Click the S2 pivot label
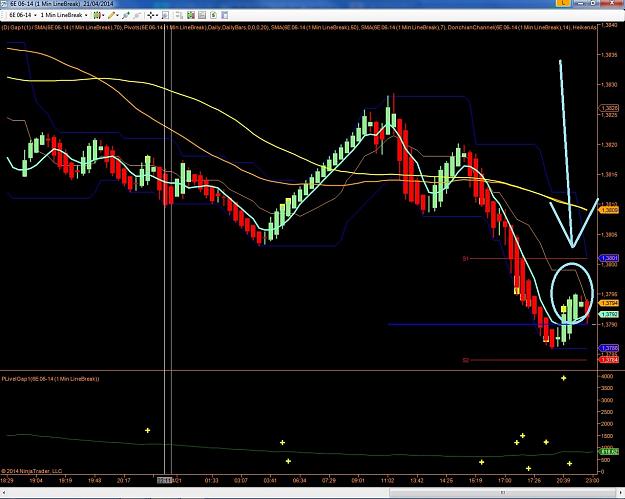The image size is (625, 499). coord(466,360)
